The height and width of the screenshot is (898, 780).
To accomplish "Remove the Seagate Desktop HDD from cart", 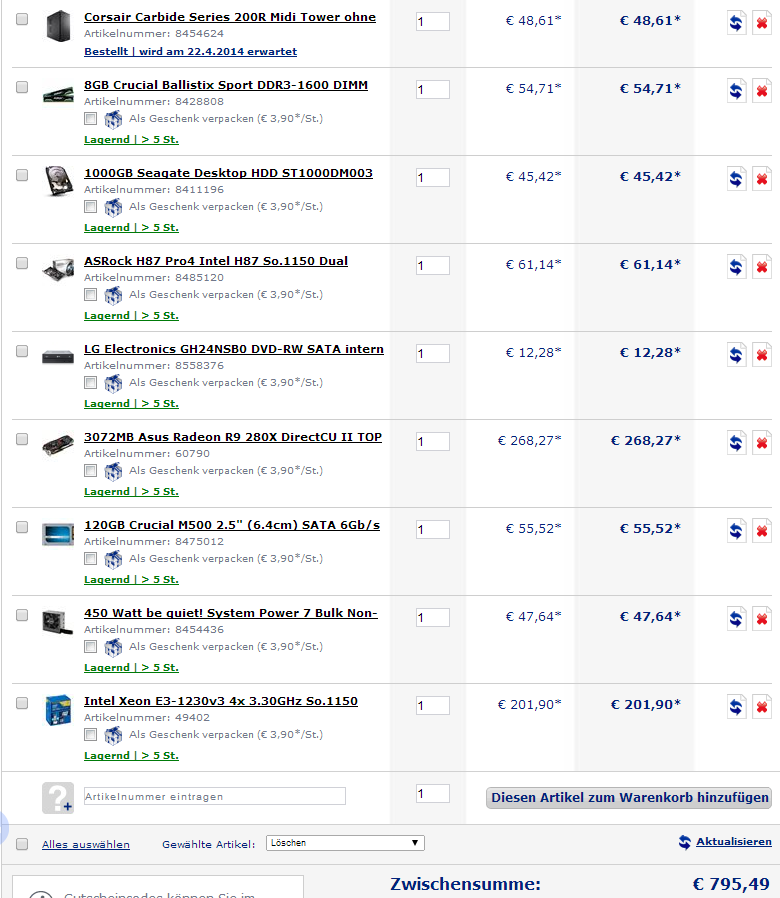I will [762, 179].
